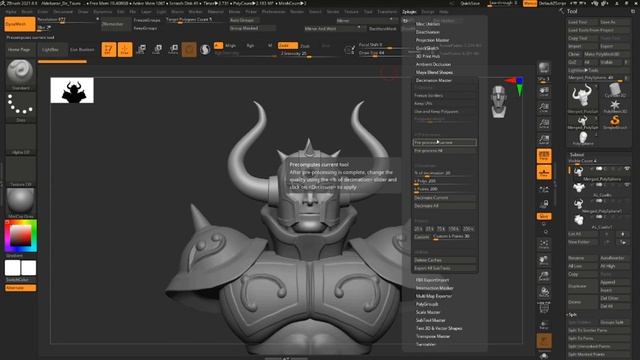Image resolution: width=640 pixels, height=360 pixels.
Task: Toggle the Floor grid icon
Action: point(544,172)
